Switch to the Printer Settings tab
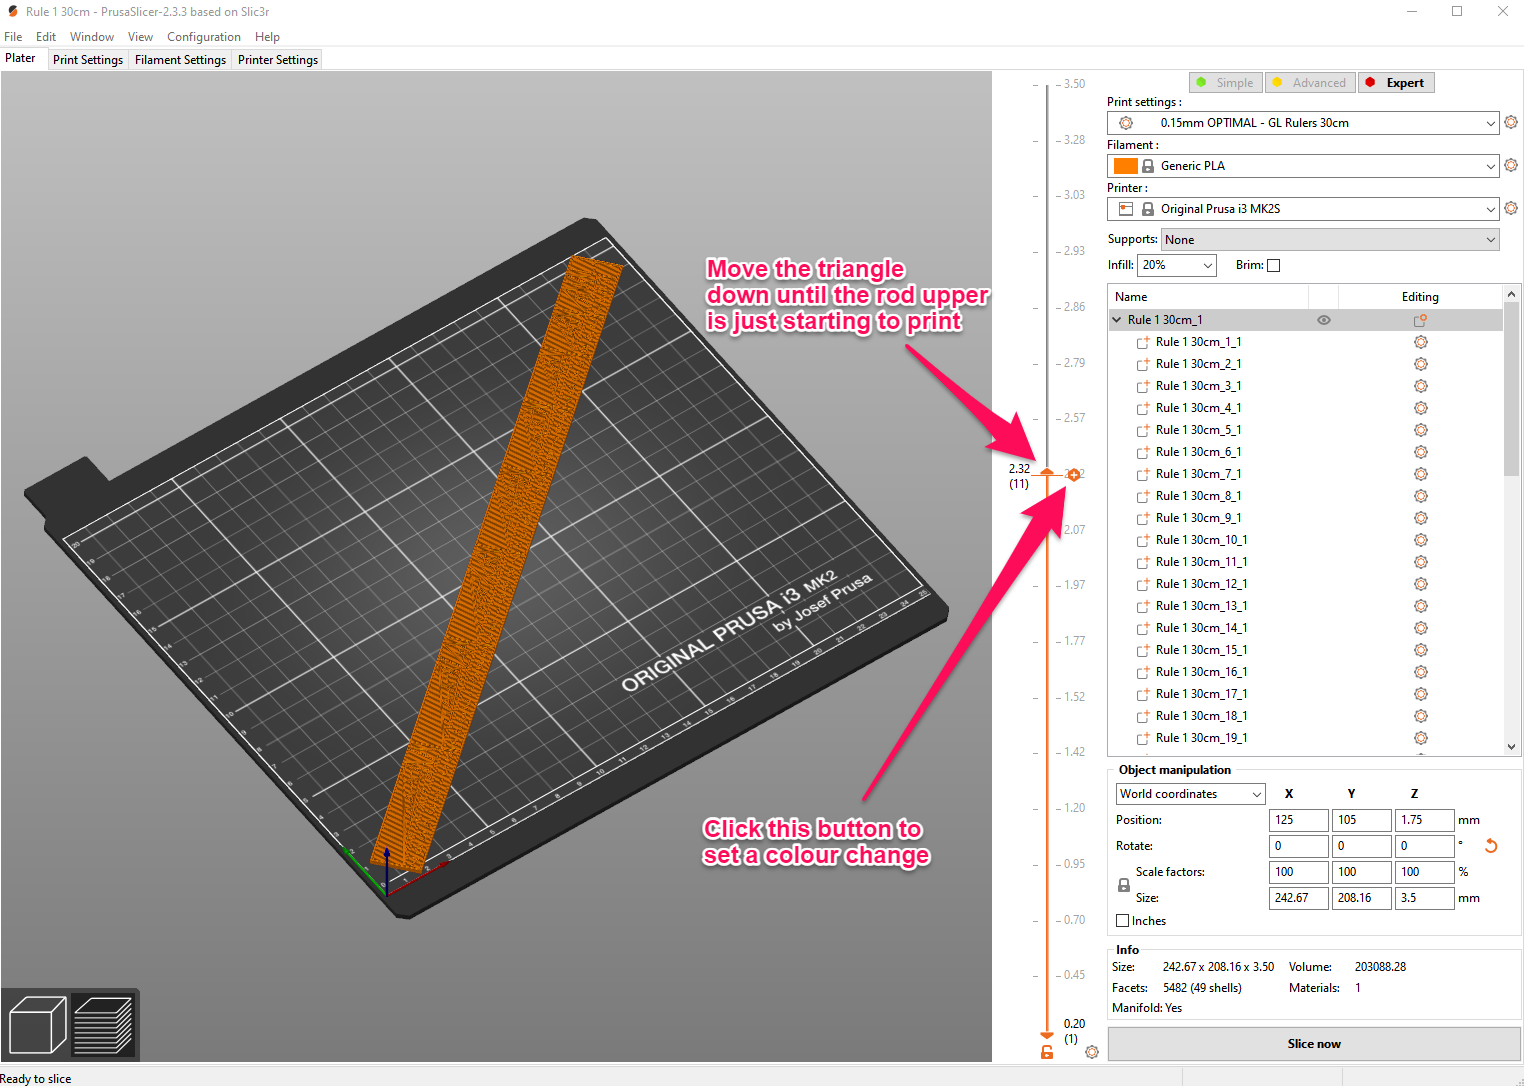Image resolution: width=1524 pixels, height=1086 pixels. point(278,60)
